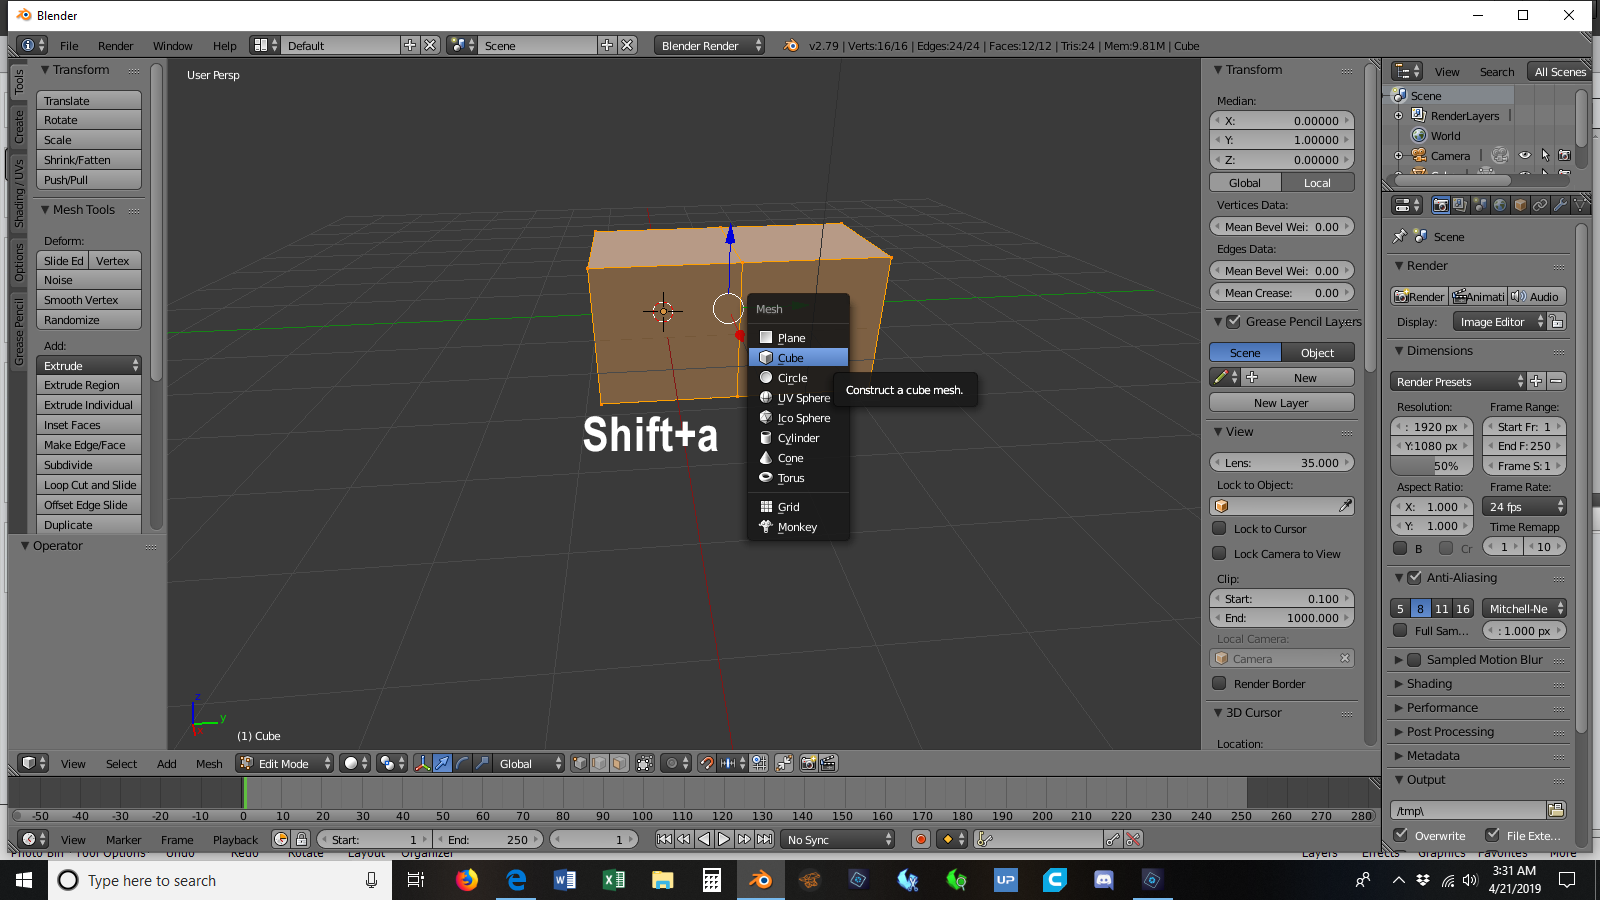Enable Lock Camera to View checkbox
Viewport: 1600px width, 900px height.
pos(1219,553)
